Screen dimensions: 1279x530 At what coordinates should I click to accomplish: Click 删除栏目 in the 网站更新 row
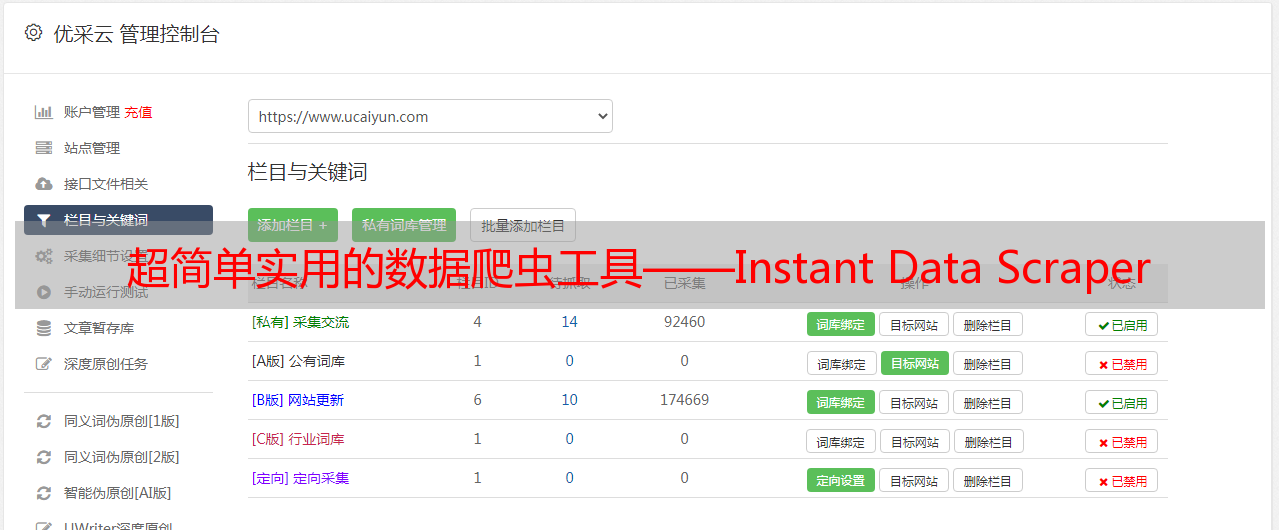click(988, 402)
